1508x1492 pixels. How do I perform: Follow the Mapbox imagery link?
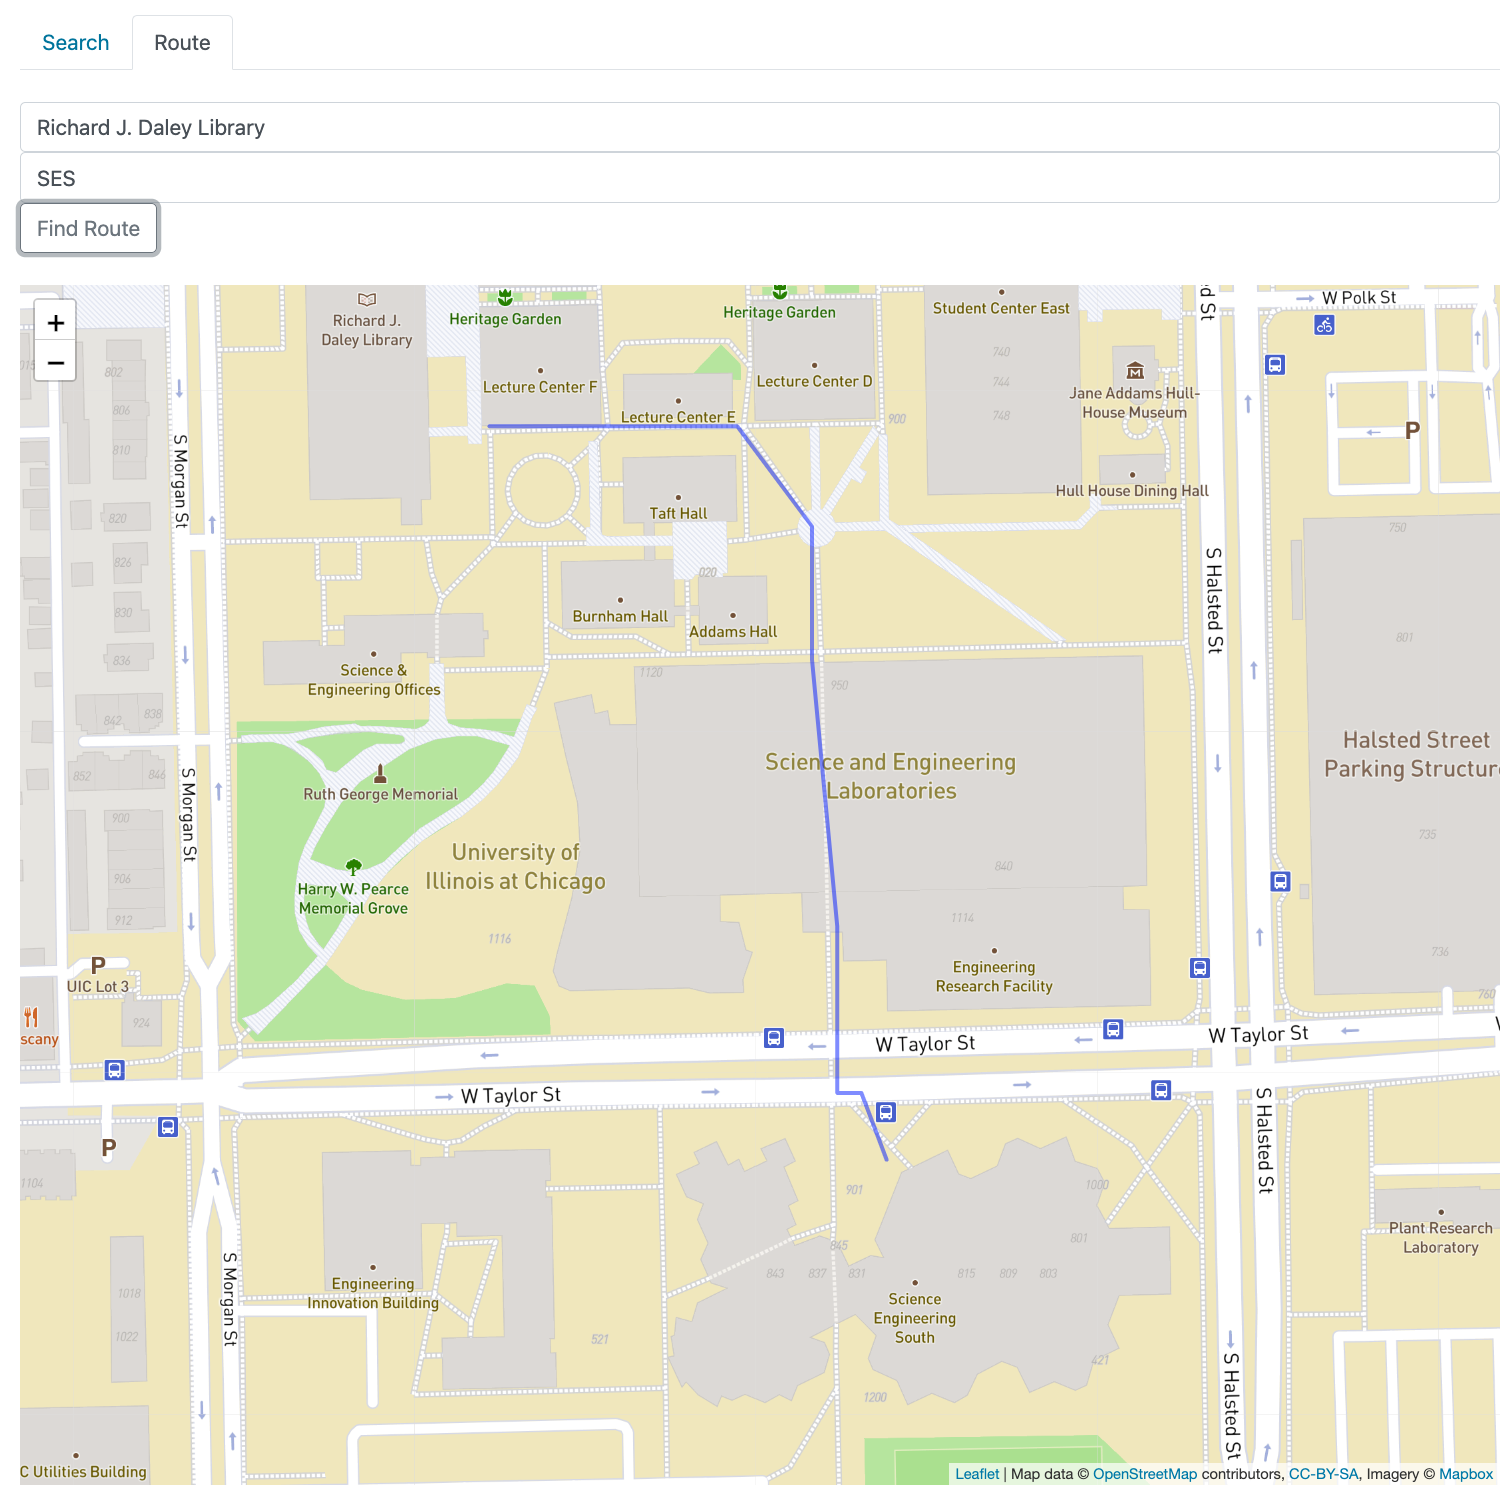(x=1465, y=1474)
